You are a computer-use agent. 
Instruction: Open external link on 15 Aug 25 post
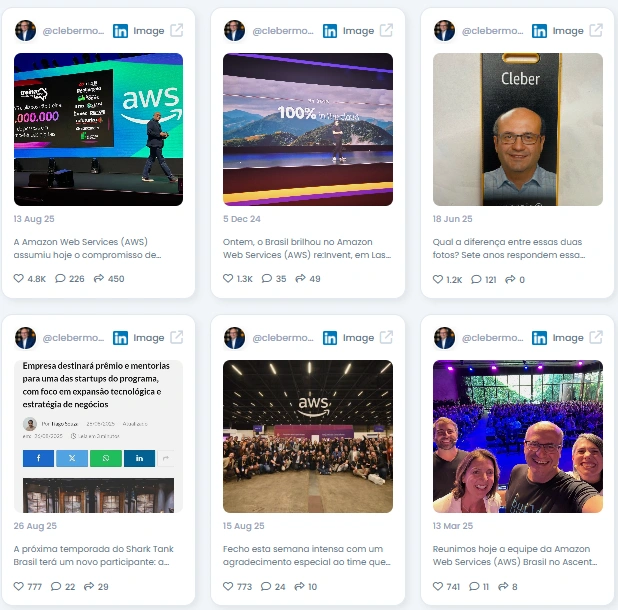tap(386, 337)
